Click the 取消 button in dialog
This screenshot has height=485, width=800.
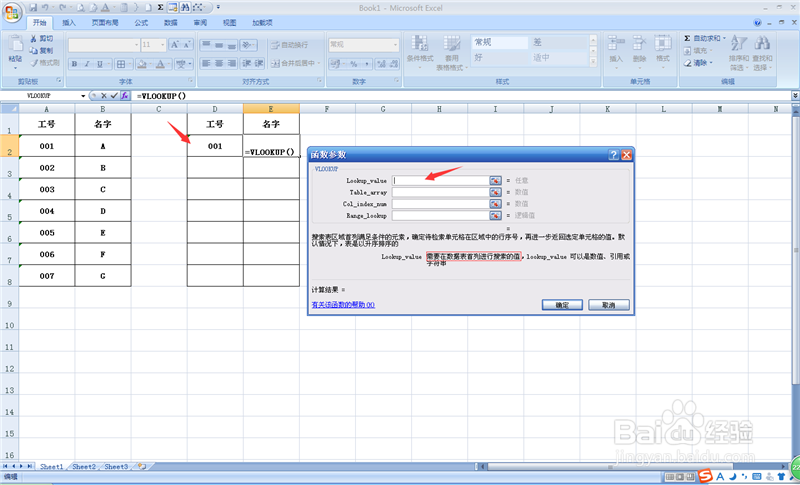click(x=609, y=305)
